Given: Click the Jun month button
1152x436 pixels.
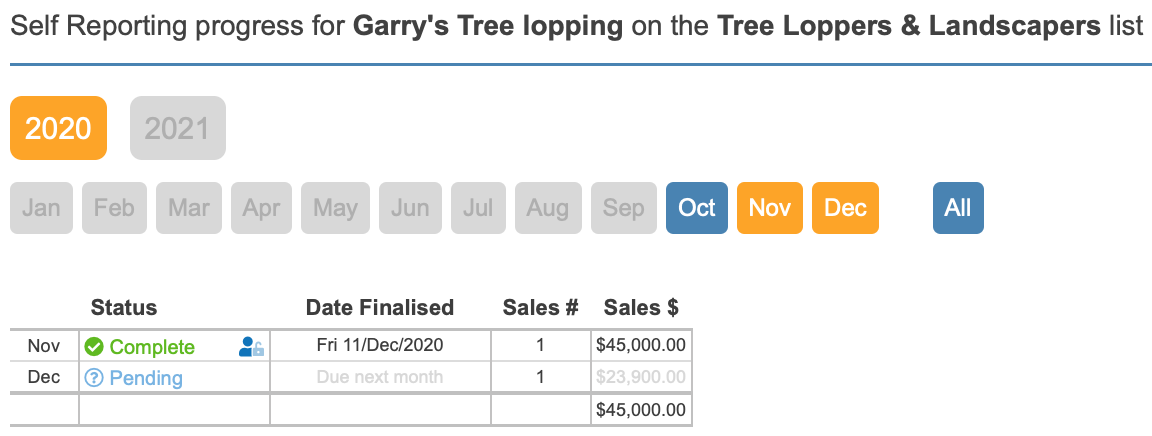Looking at the screenshot, I should (410, 208).
